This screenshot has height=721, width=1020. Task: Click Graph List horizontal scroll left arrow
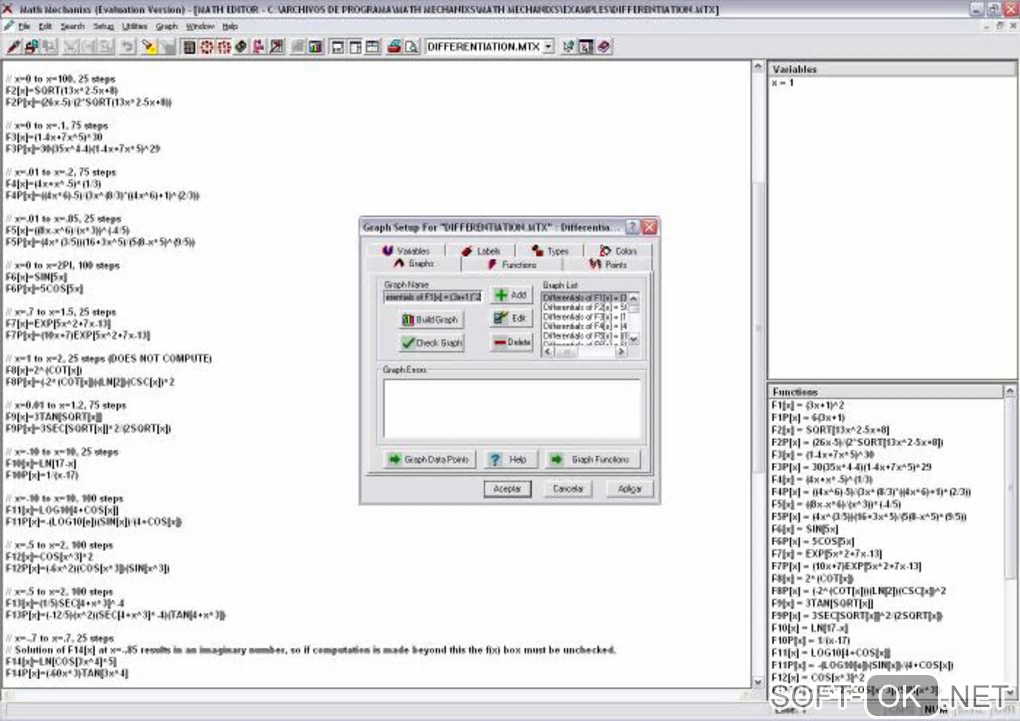click(548, 351)
